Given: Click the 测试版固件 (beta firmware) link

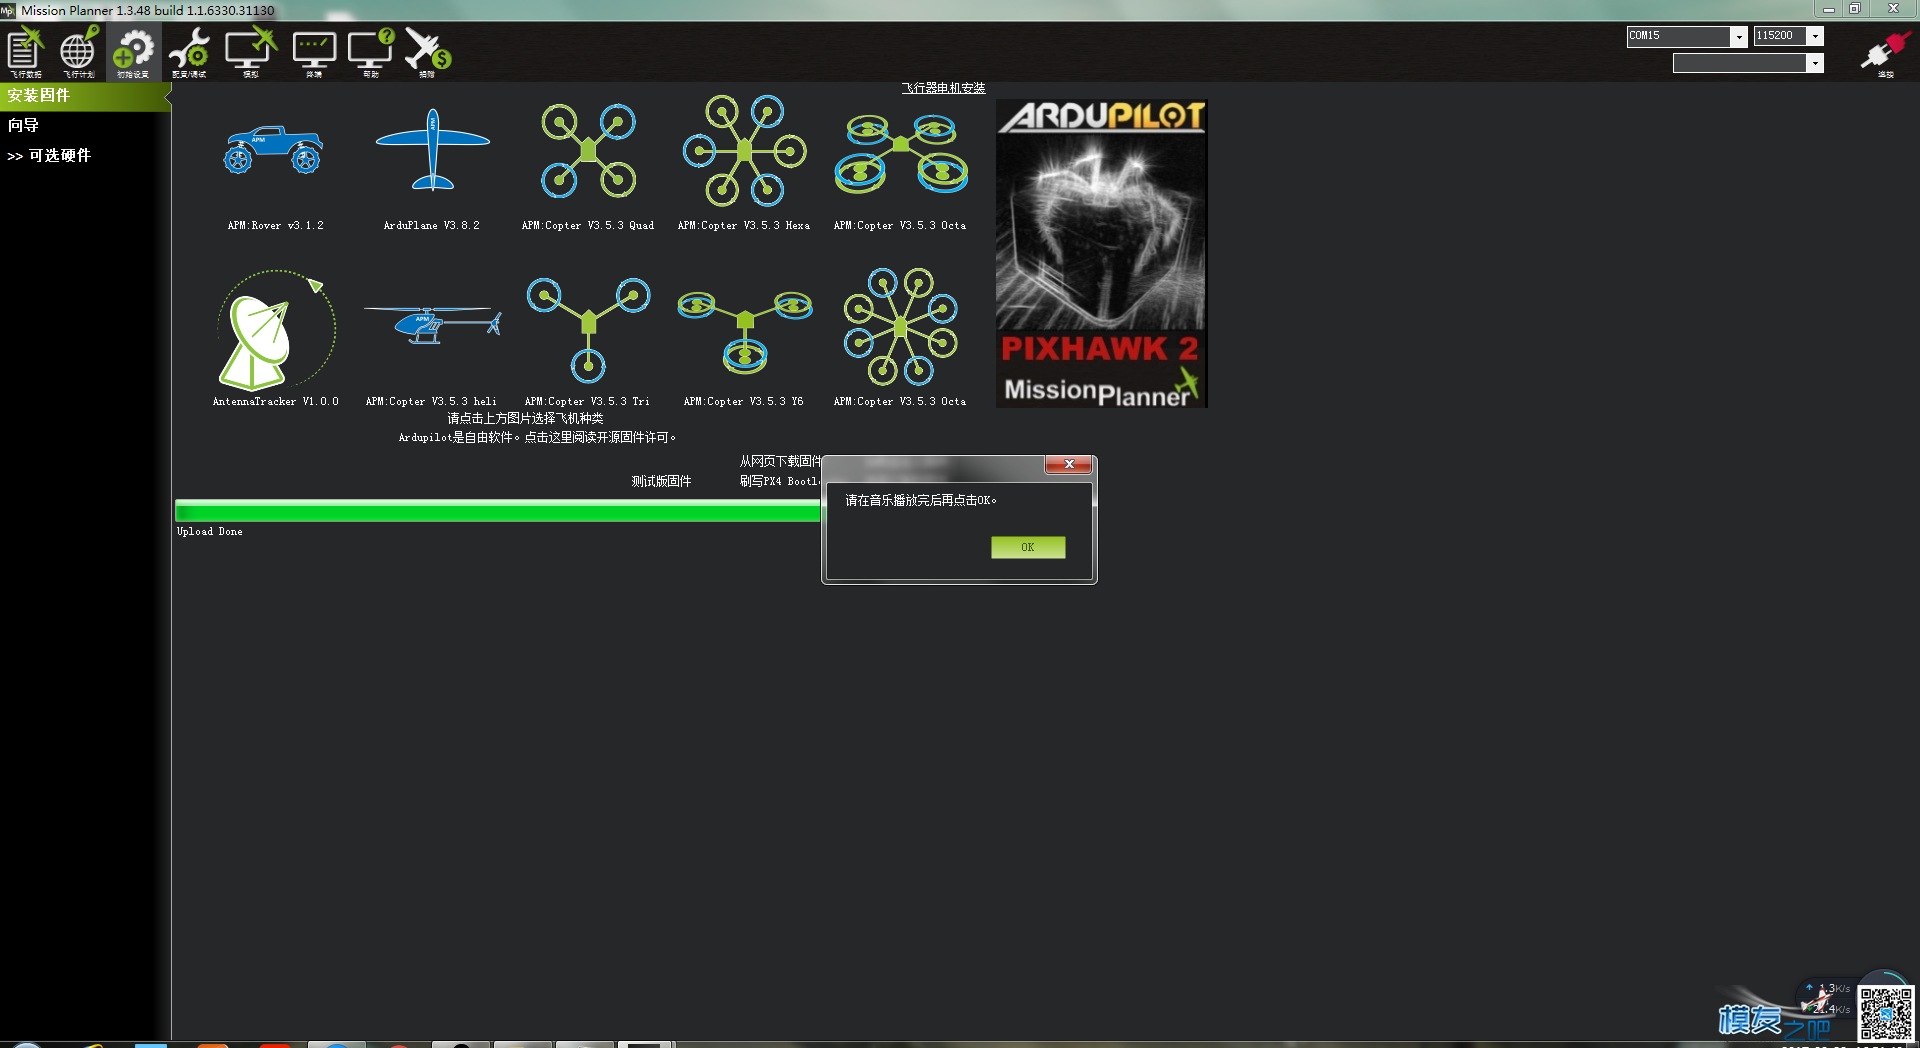Looking at the screenshot, I should pos(661,481).
